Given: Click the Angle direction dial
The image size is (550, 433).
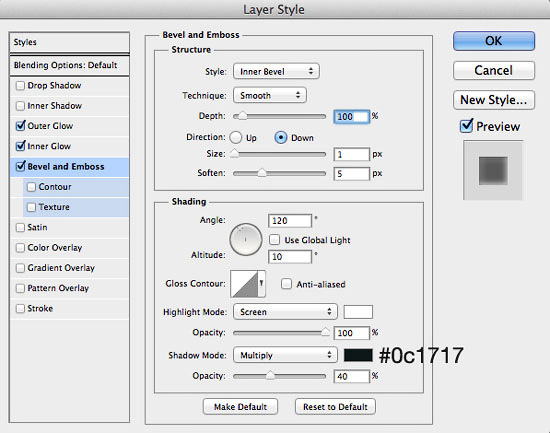Looking at the screenshot, I should (x=246, y=239).
